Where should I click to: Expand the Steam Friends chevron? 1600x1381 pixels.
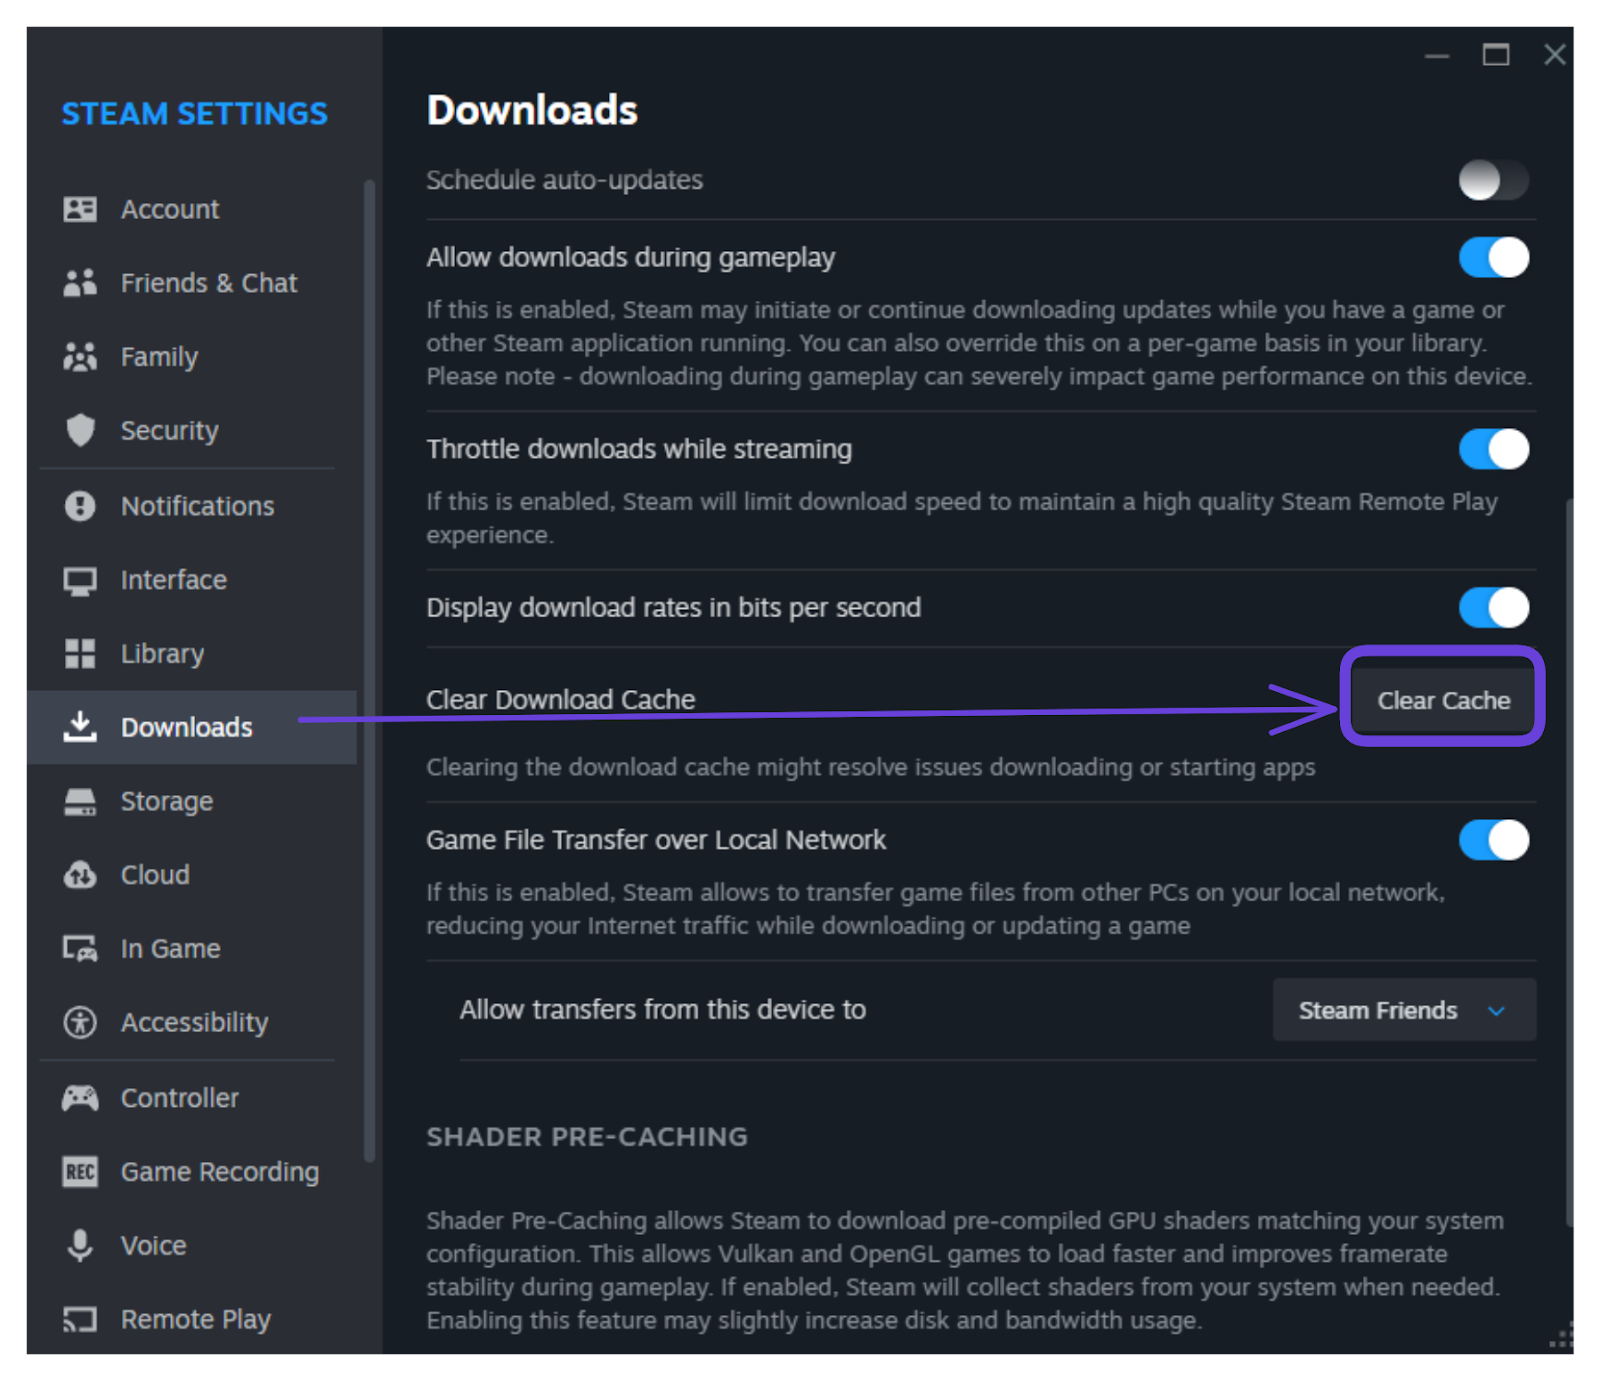pyautogui.click(x=1496, y=1010)
